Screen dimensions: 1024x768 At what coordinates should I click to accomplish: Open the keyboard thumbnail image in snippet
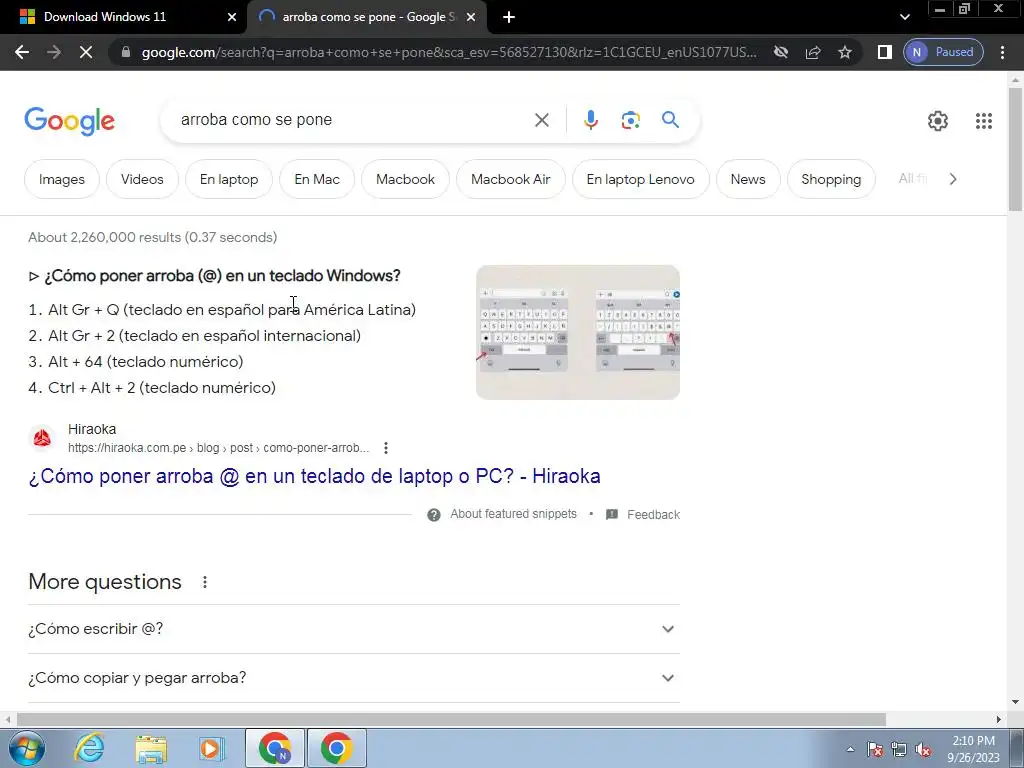[x=577, y=332]
